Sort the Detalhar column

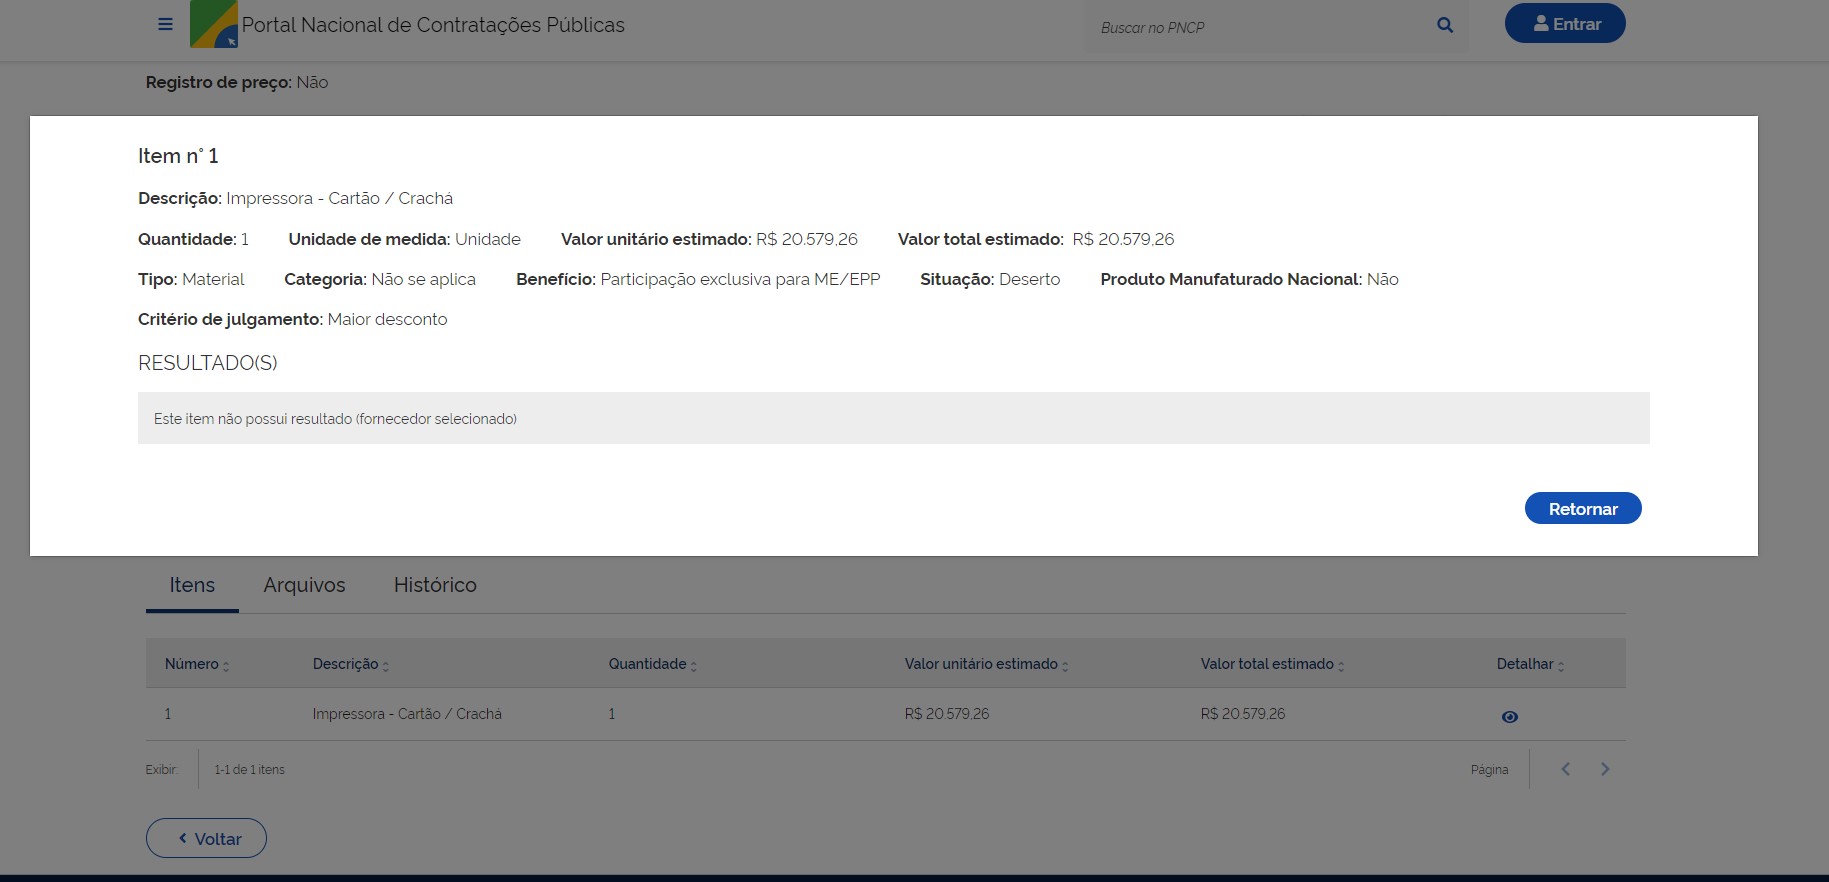[1530, 664]
